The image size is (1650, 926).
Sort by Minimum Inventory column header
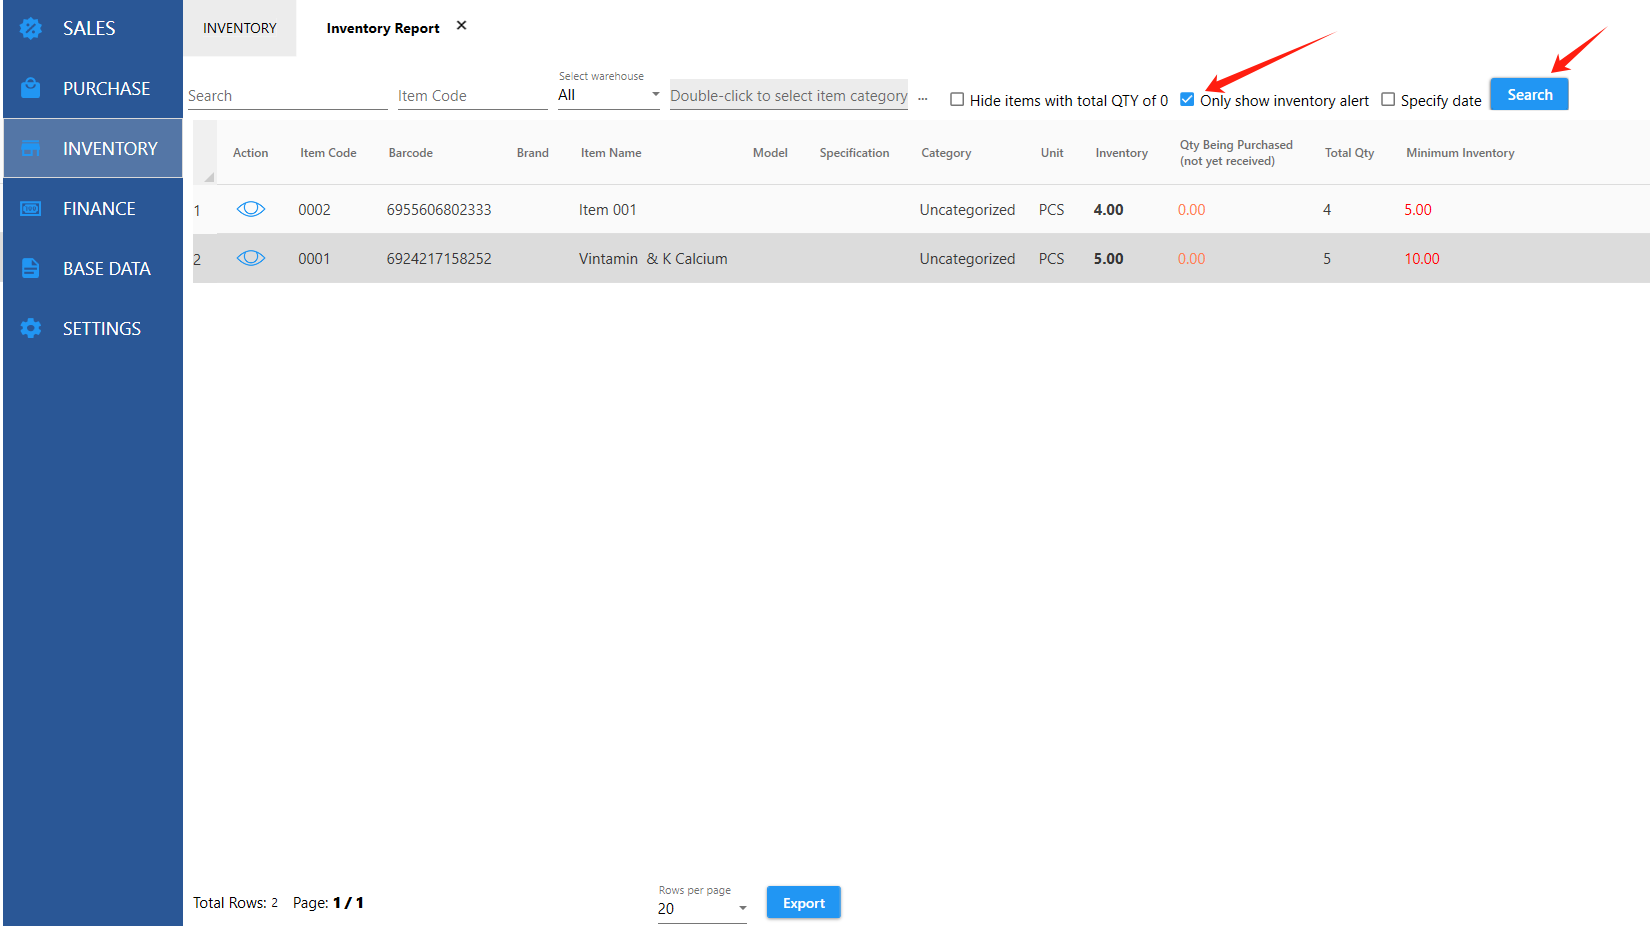1460,153
